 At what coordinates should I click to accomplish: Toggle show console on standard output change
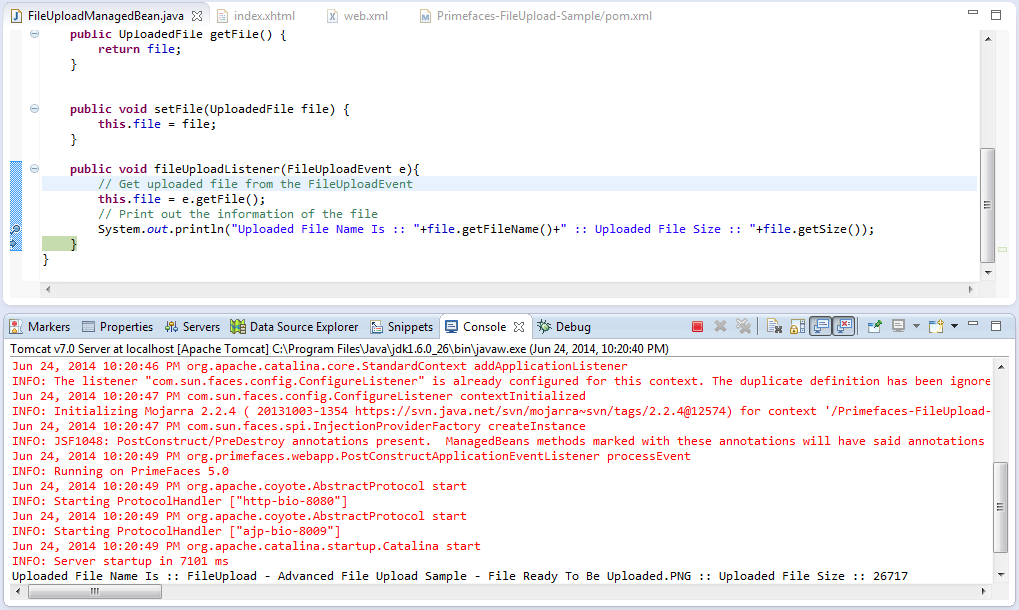click(x=820, y=327)
